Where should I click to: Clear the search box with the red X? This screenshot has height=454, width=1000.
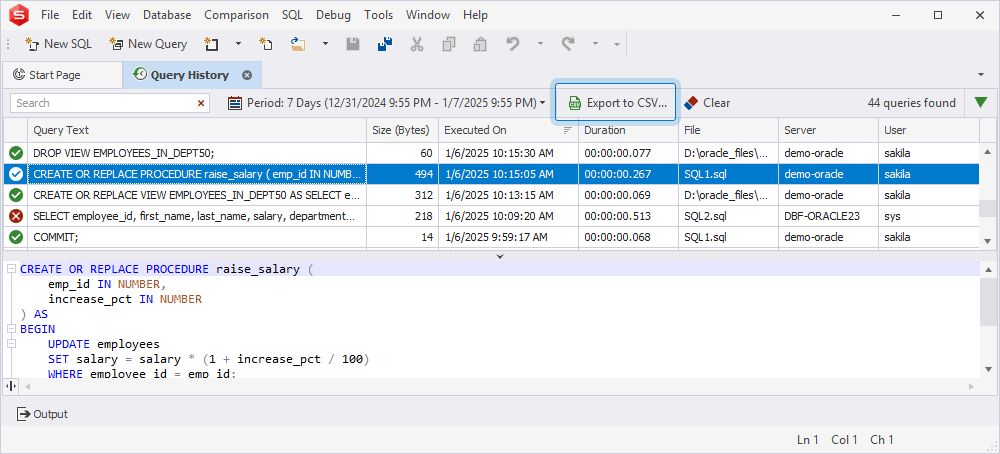click(x=201, y=103)
